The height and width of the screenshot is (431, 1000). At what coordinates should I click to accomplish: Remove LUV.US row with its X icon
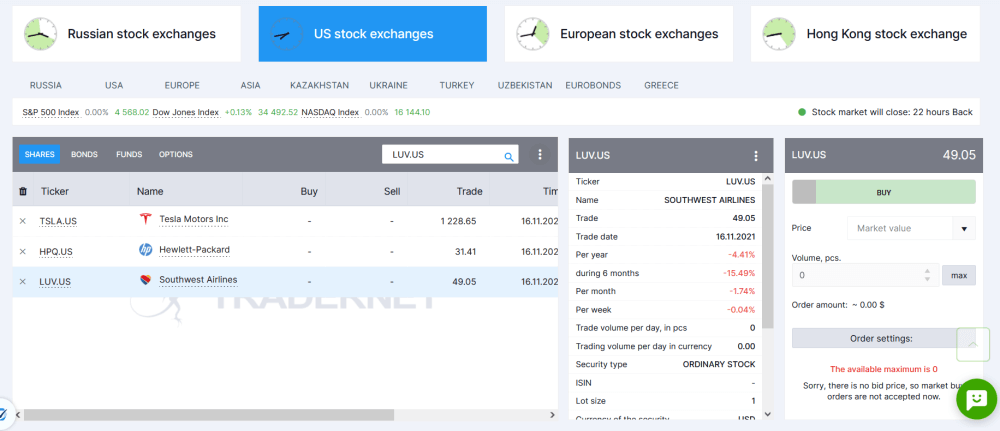coord(23,281)
